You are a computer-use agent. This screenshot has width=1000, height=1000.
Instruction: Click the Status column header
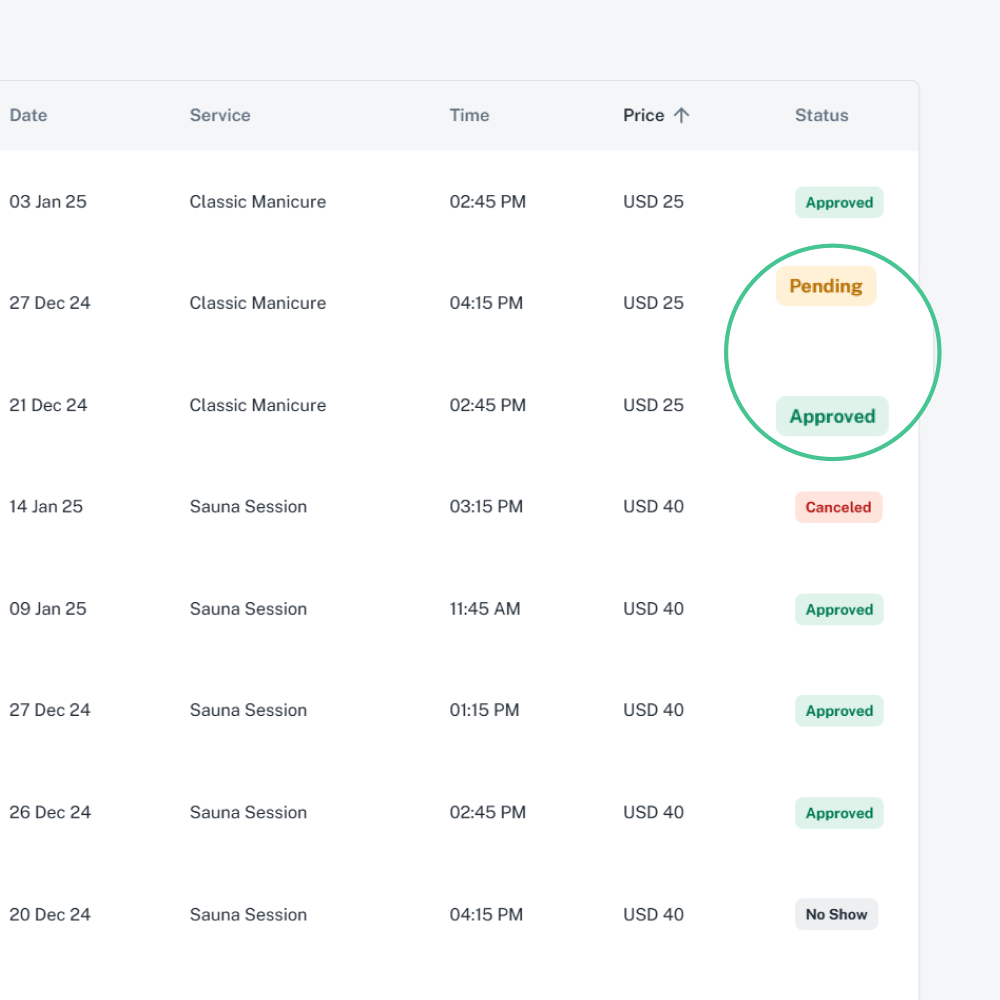[x=821, y=115]
